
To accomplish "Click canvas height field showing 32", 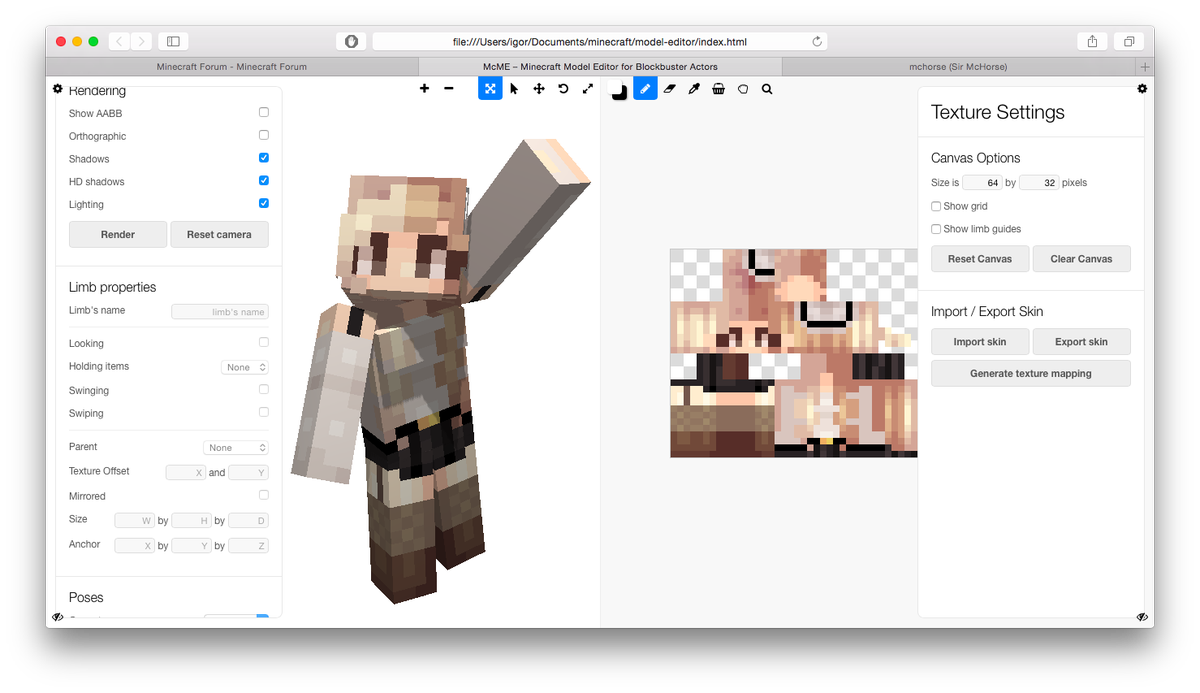I will coord(1039,183).
